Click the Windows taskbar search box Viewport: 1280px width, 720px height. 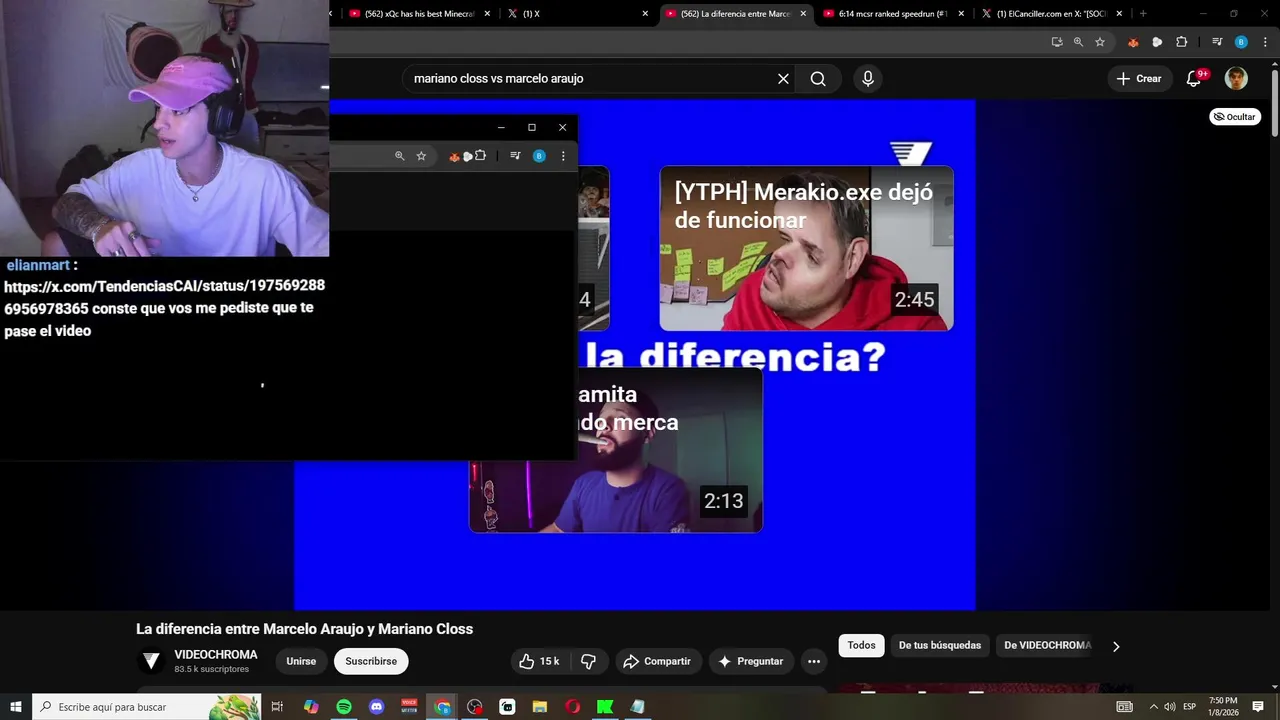(146, 707)
